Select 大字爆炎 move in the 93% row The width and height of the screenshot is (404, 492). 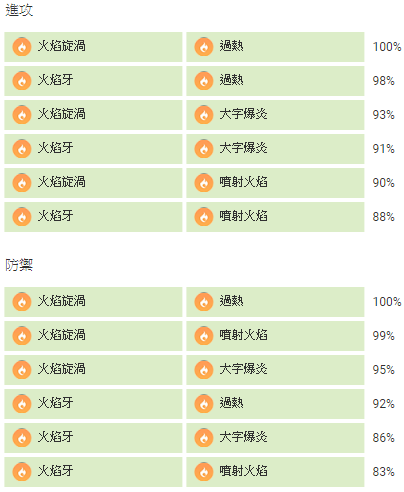275,115
